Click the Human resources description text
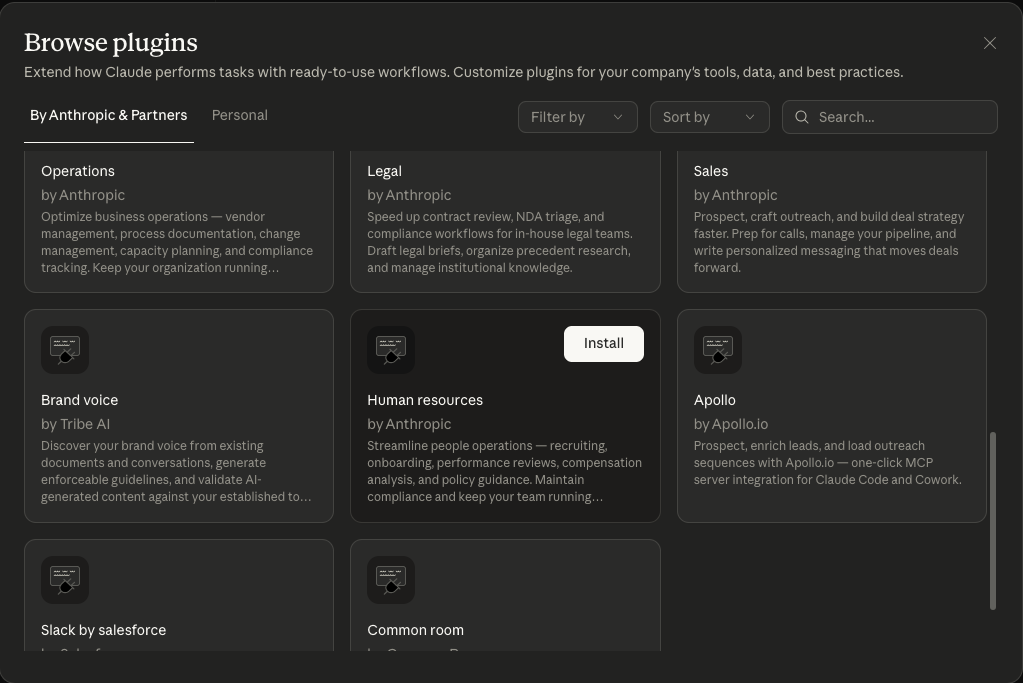Viewport: 1023px width, 683px height. tap(504, 471)
